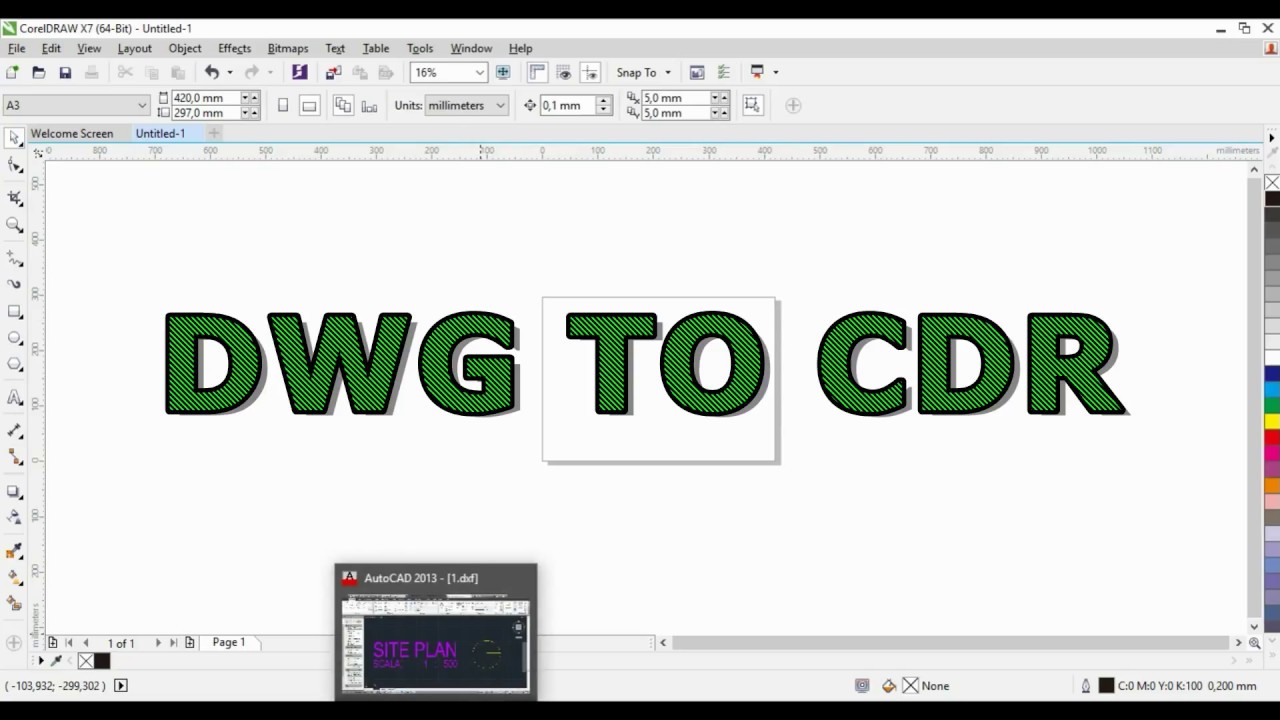Select the Pick tool
1280x720 pixels.
14,137
